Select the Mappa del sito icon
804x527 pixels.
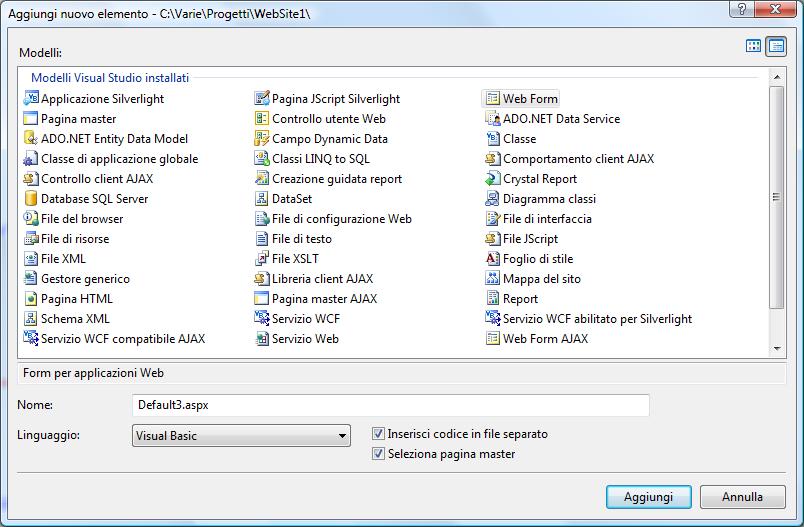click(493, 278)
